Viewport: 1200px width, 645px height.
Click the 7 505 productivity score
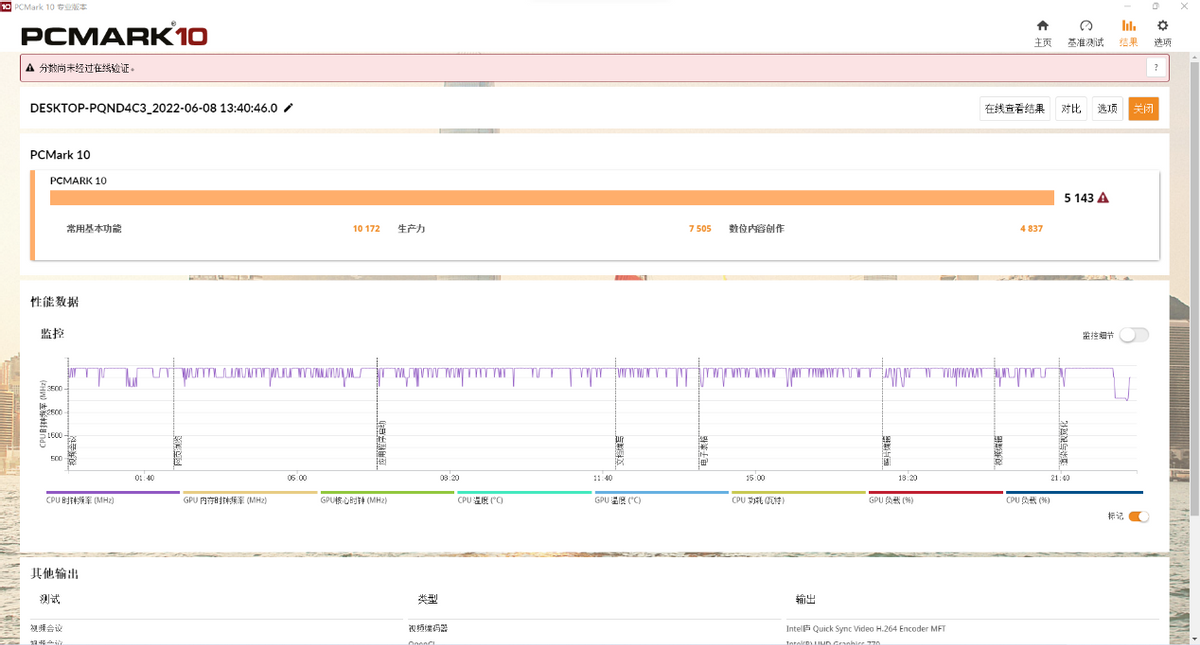(700, 229)
